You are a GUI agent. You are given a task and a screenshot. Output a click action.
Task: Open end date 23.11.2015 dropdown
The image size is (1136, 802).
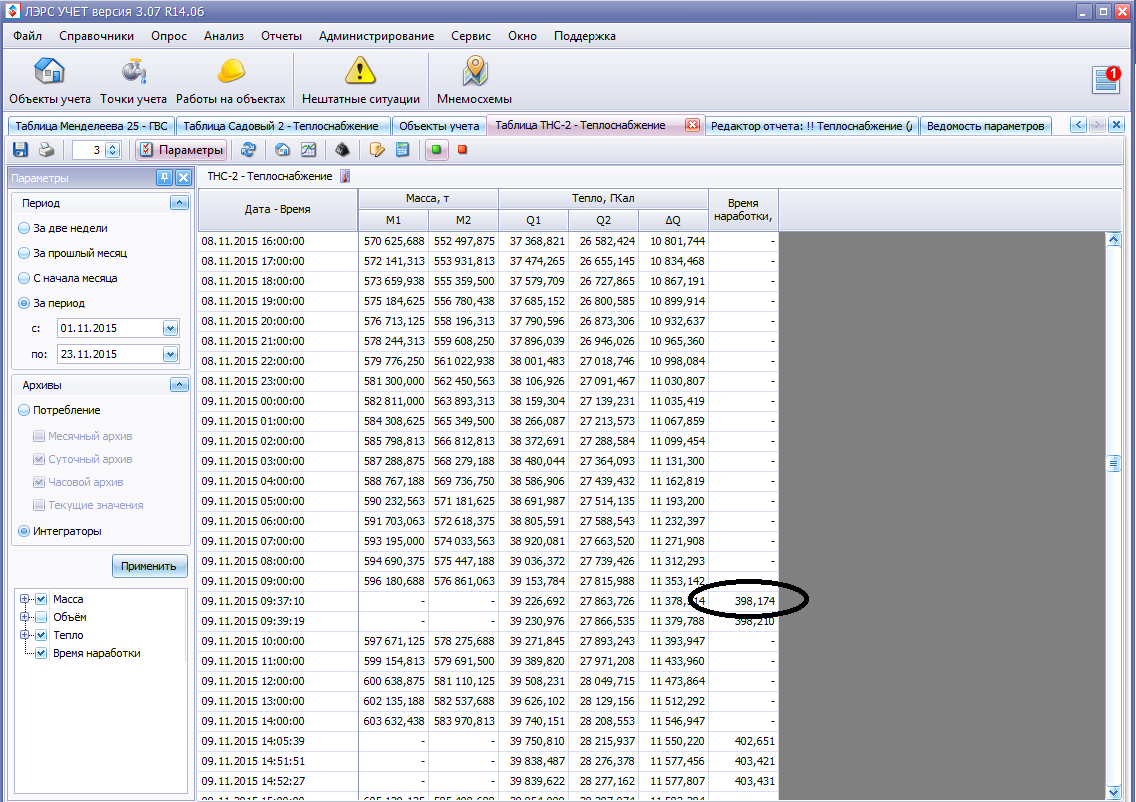click(x=170, y=354)
